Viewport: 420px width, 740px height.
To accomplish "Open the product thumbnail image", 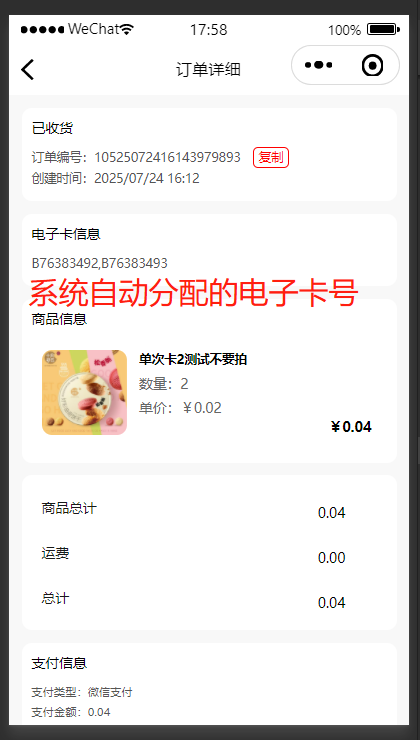I will coord(84,392).
